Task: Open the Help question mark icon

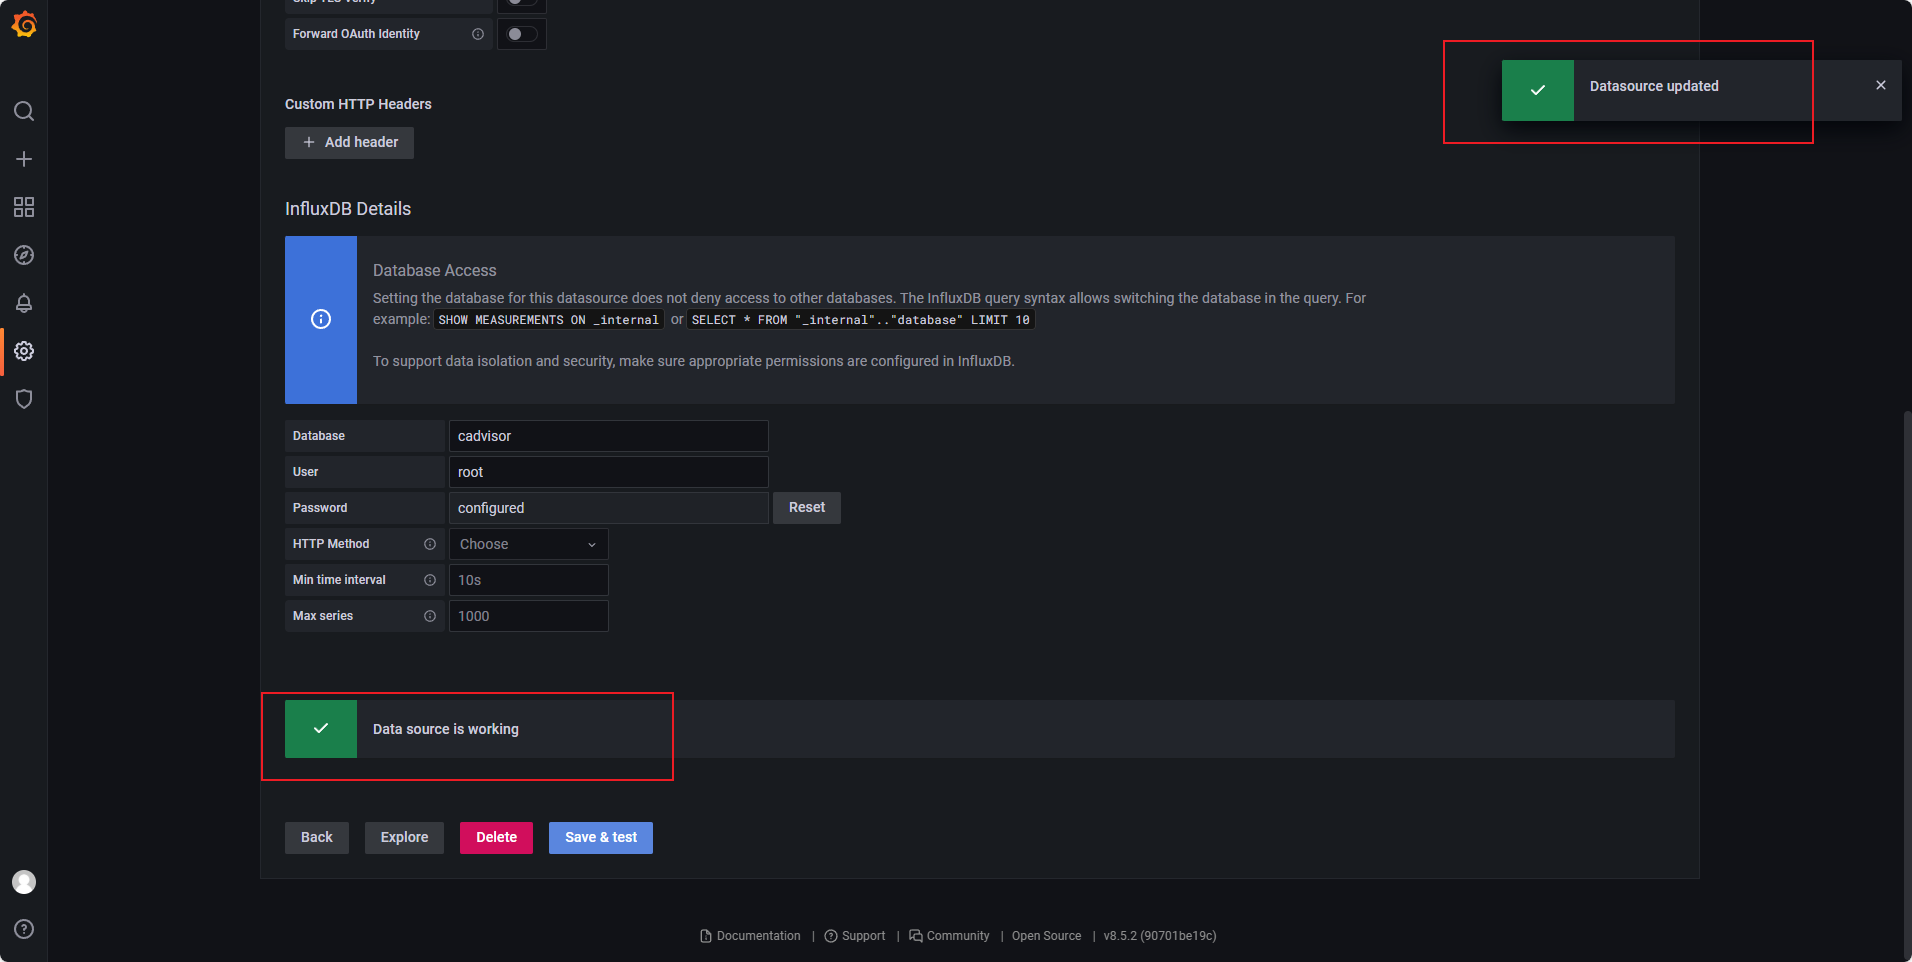Action: [24, 929]
